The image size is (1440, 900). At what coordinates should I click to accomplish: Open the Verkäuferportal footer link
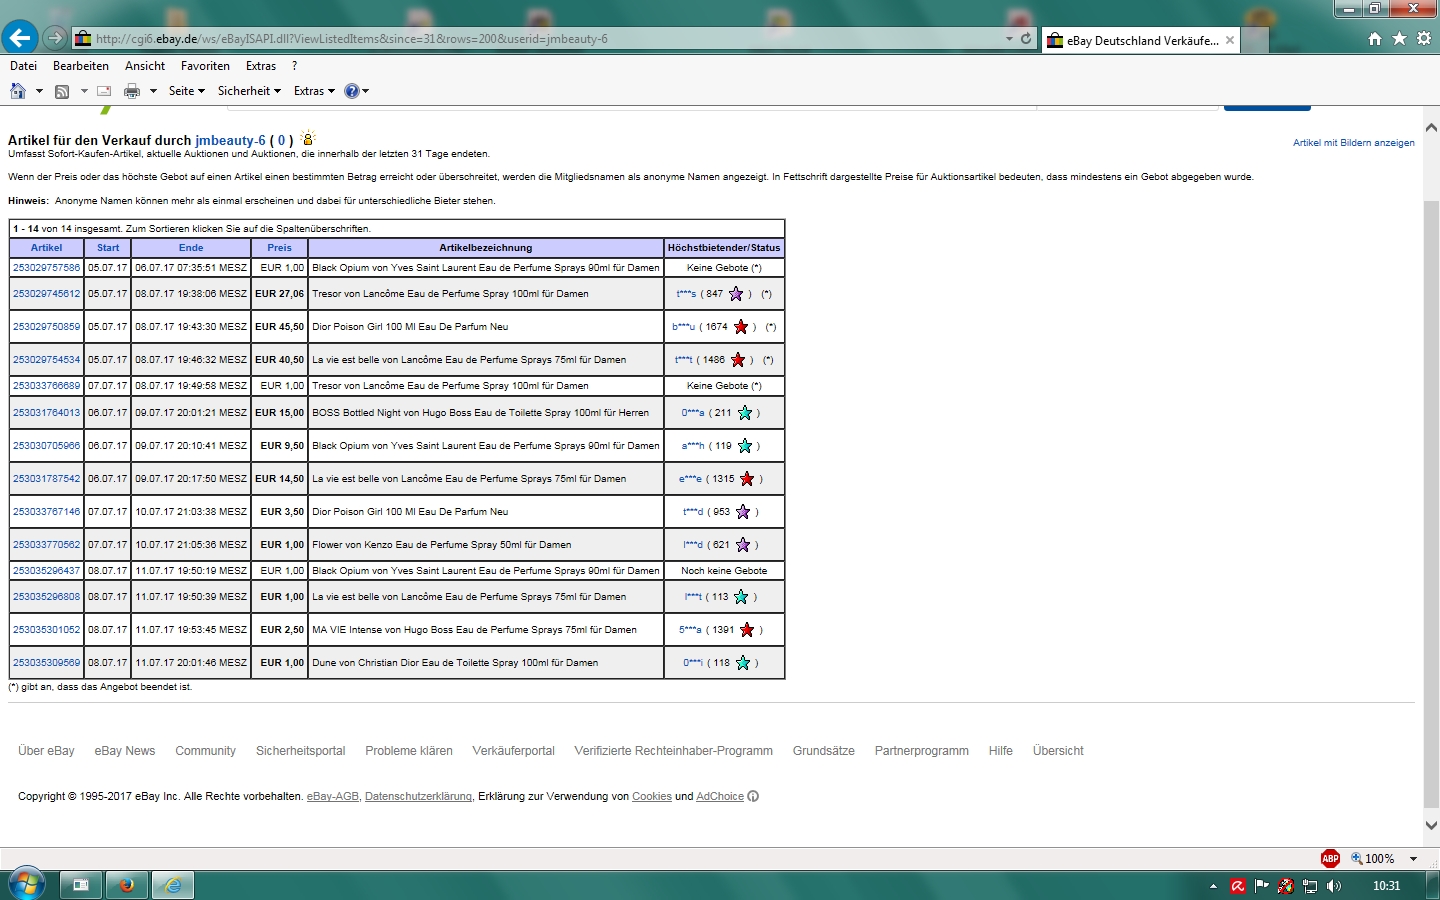513,751
